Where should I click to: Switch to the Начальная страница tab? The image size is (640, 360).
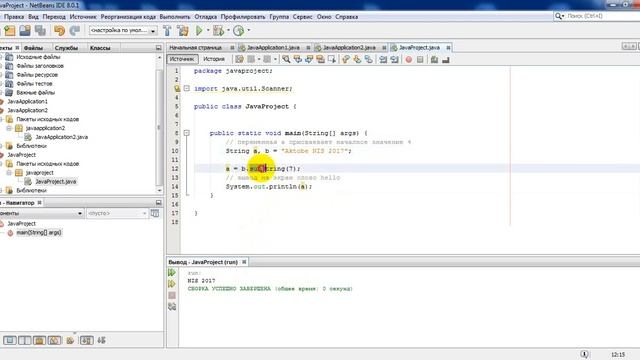tap(196, 48)
